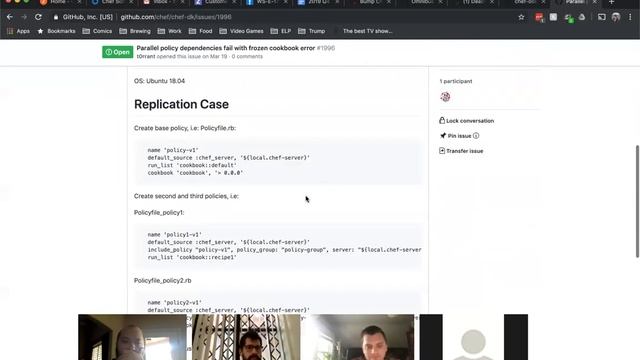Image resolution: width=640 pixels, height=360 pixels.
Task: Open the gray square extension icon
Action: 553,17
